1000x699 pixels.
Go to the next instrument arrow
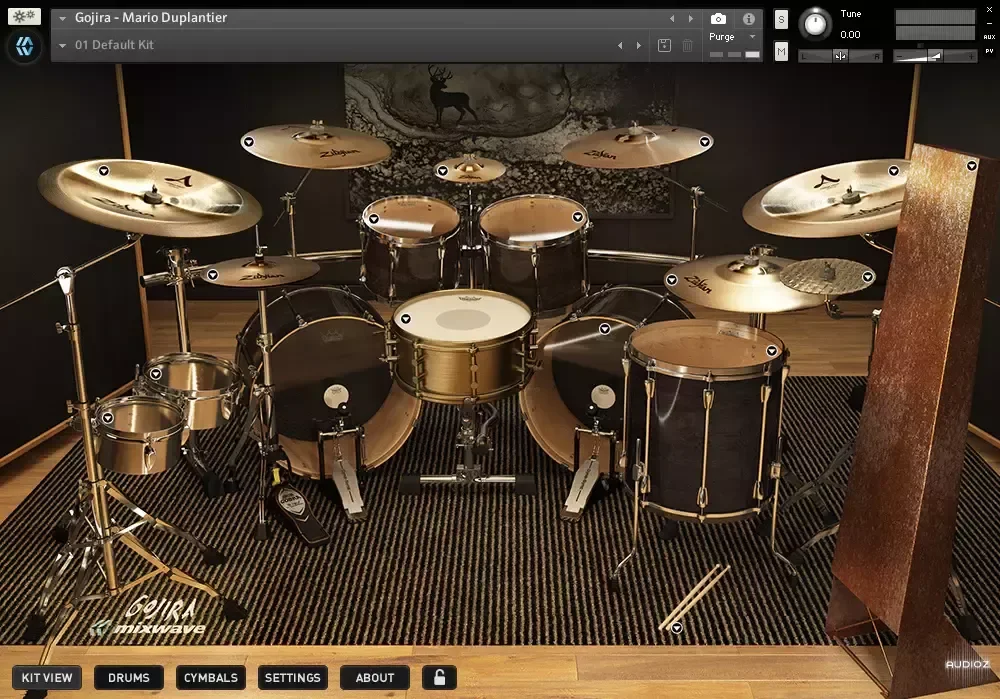(691, 18)
